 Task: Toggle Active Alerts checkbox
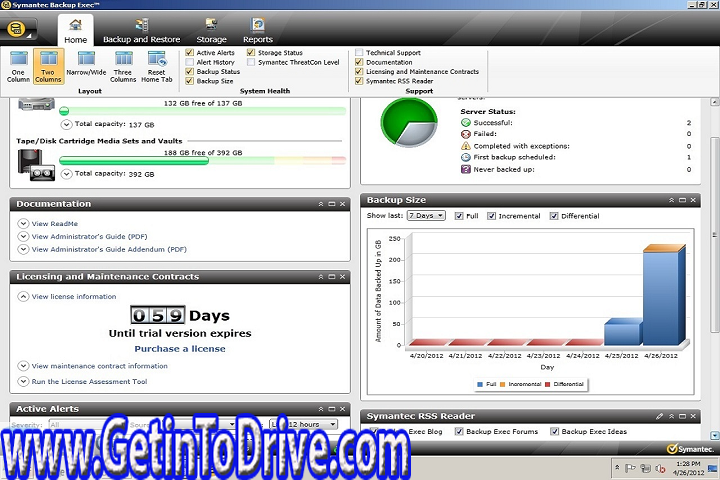(189, 52)
